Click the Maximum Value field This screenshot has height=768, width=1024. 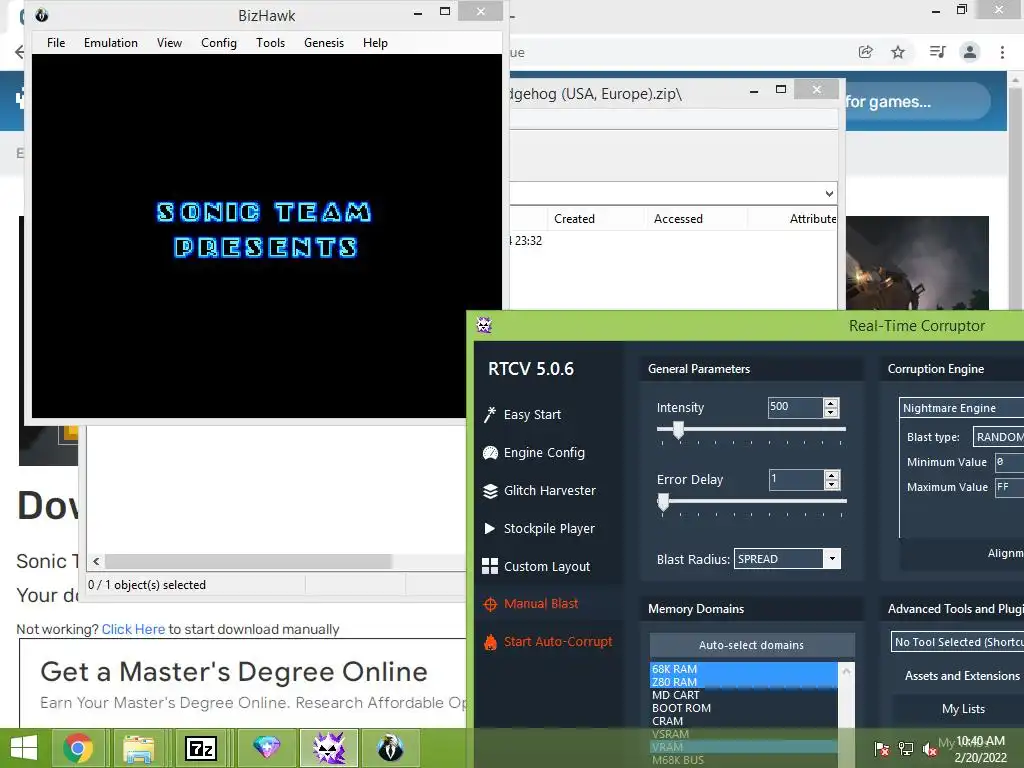(1009, 487)
